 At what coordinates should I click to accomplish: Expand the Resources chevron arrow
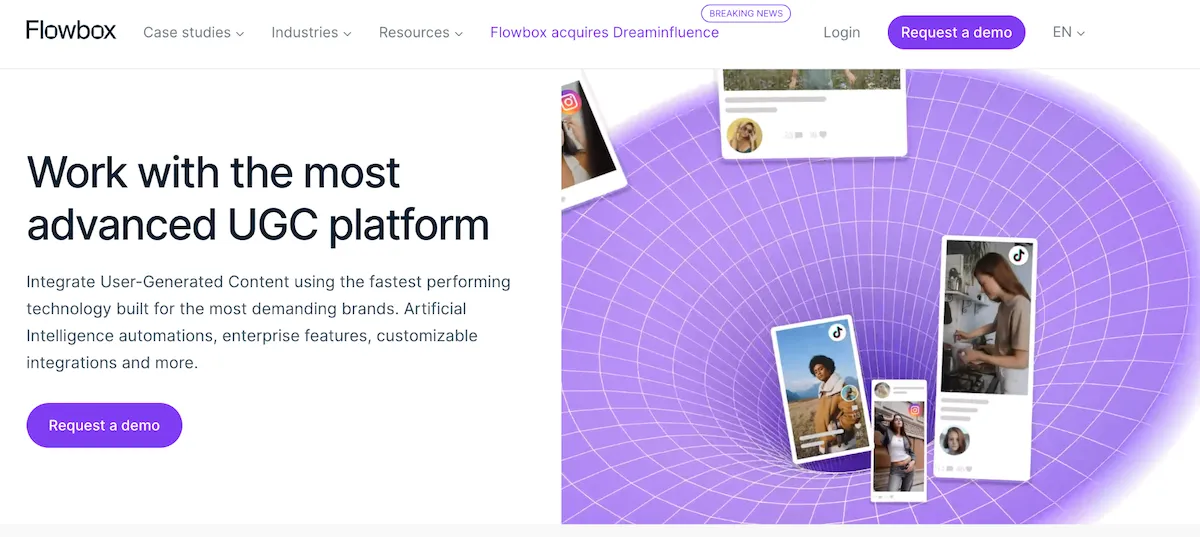458,33
